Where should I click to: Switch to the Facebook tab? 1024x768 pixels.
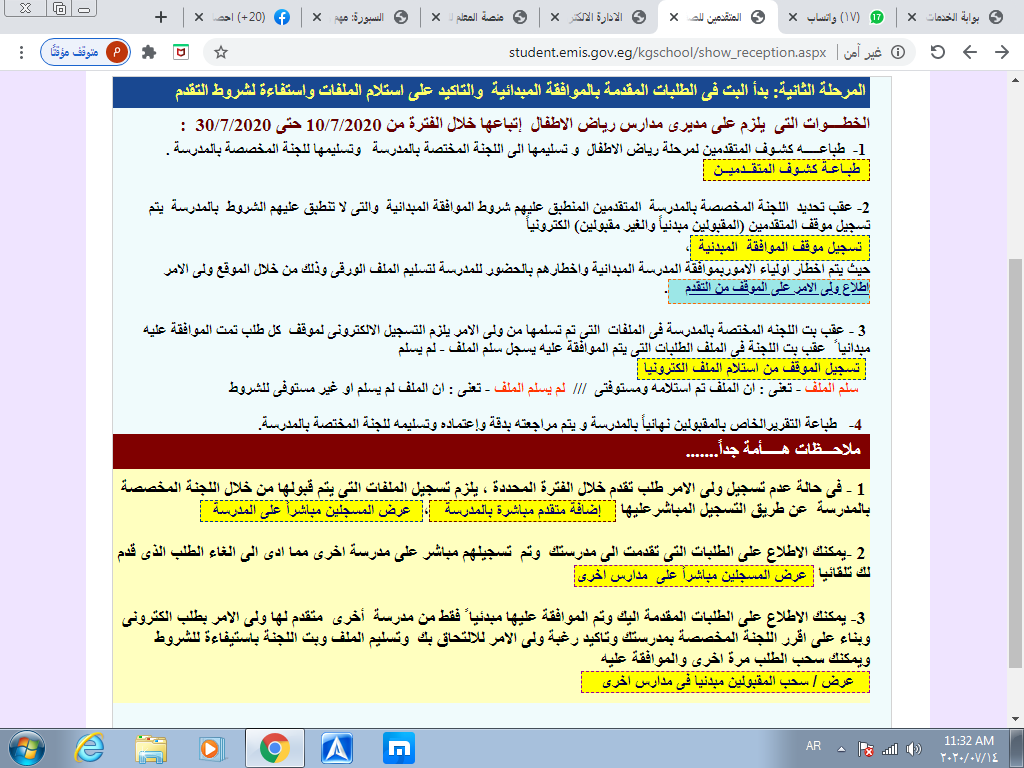click(242, 17)
